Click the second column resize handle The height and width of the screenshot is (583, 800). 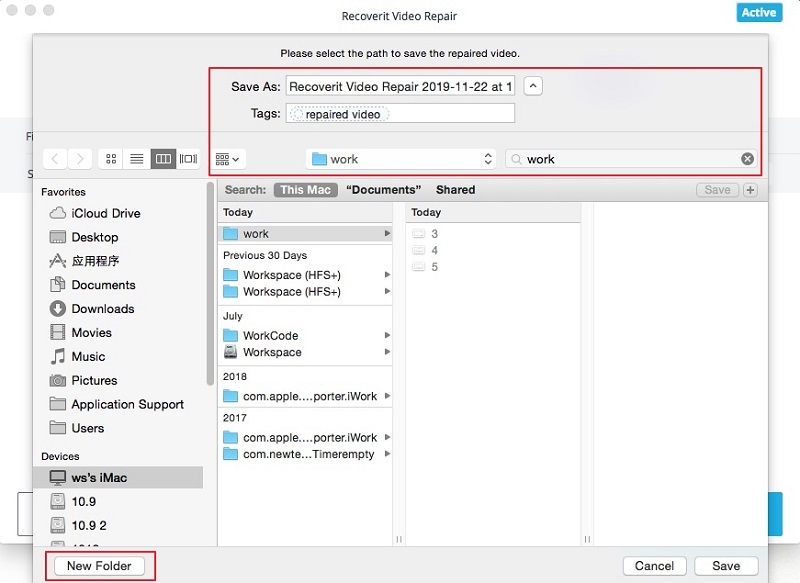[x=587, y=539]
